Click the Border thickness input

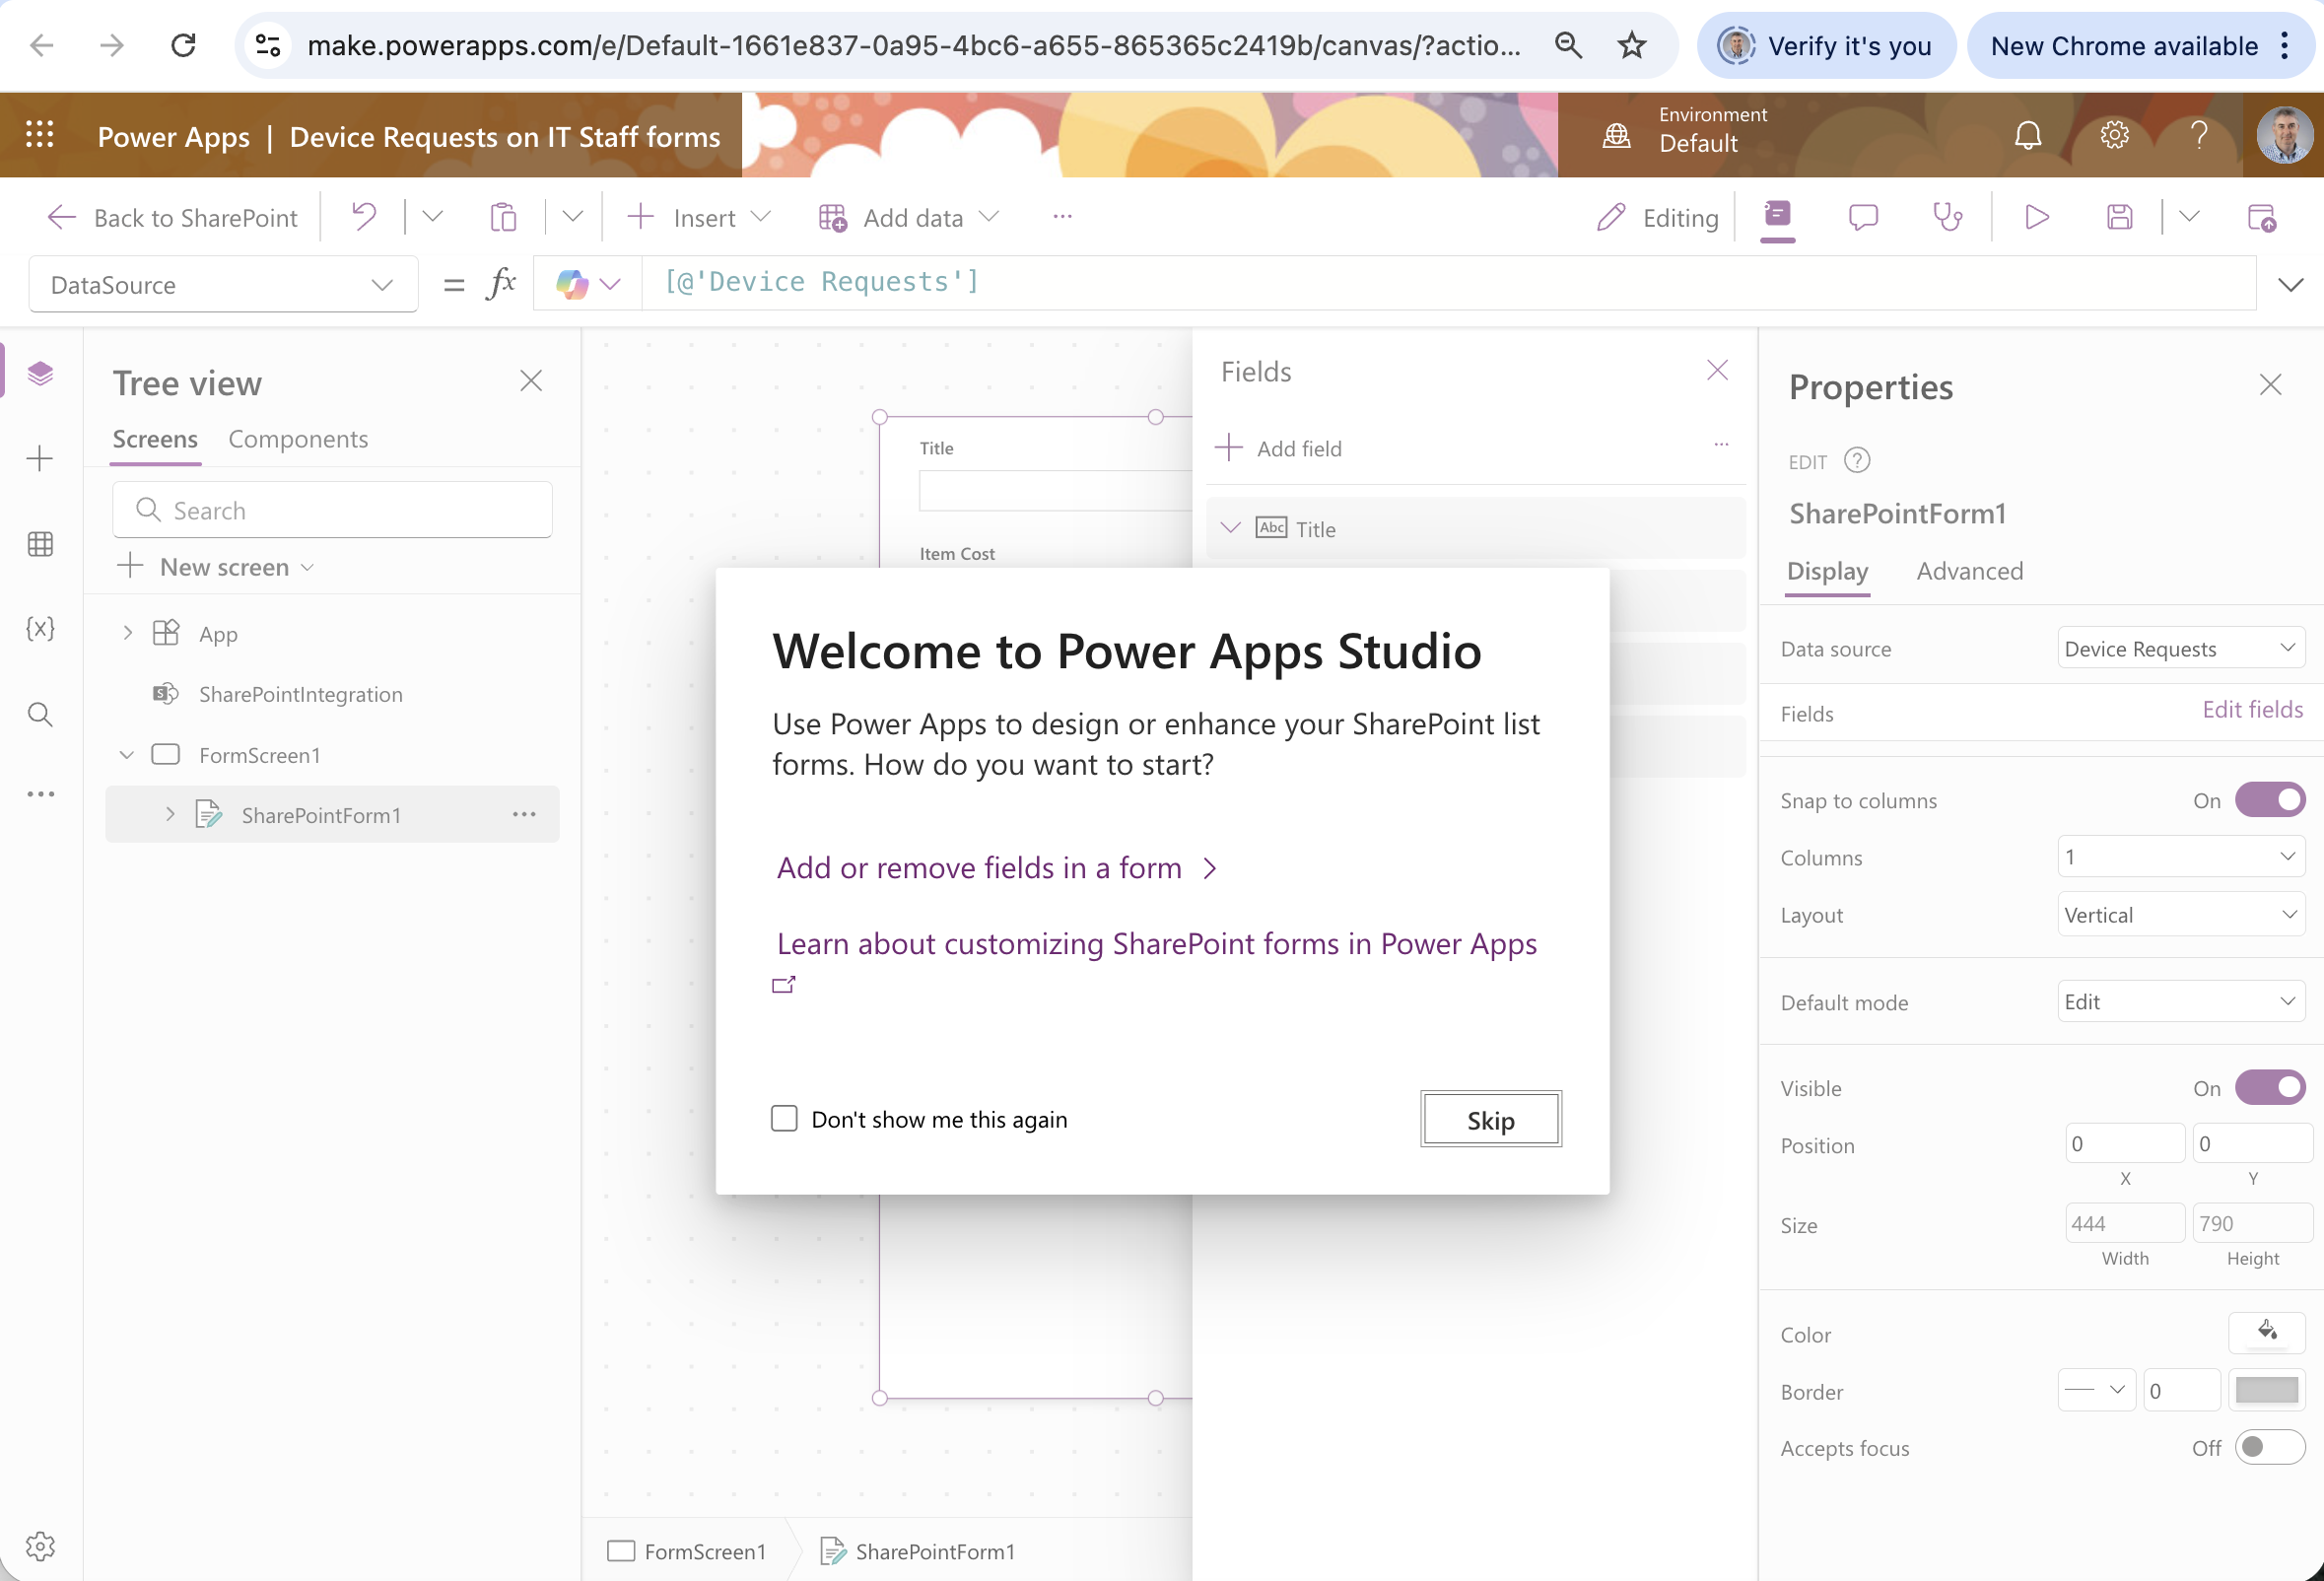coord(2181,1390)
